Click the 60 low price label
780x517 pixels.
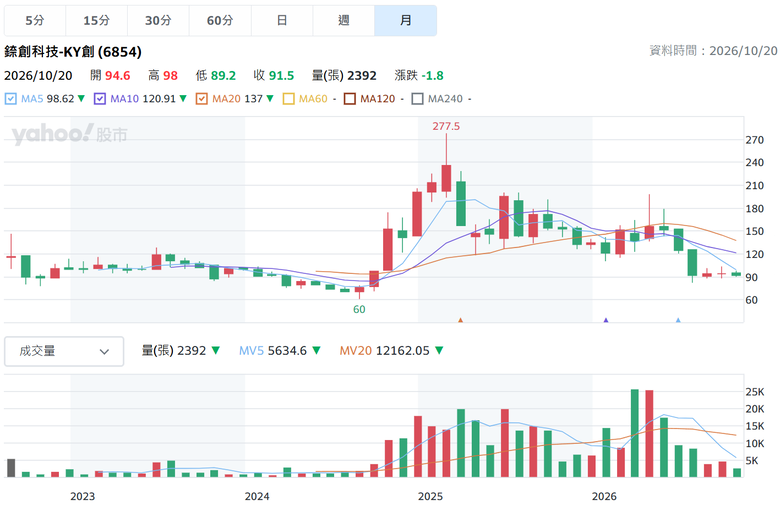[359, 310]
